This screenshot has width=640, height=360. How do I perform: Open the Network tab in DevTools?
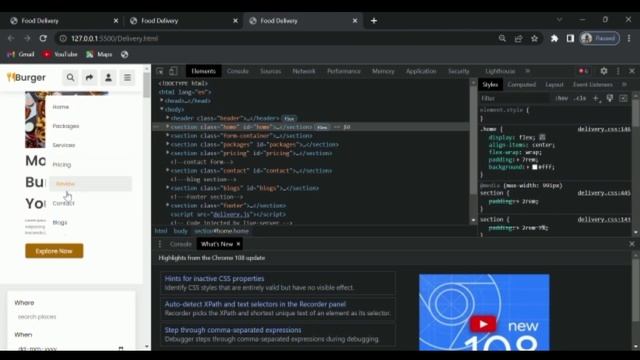(304, 71)
